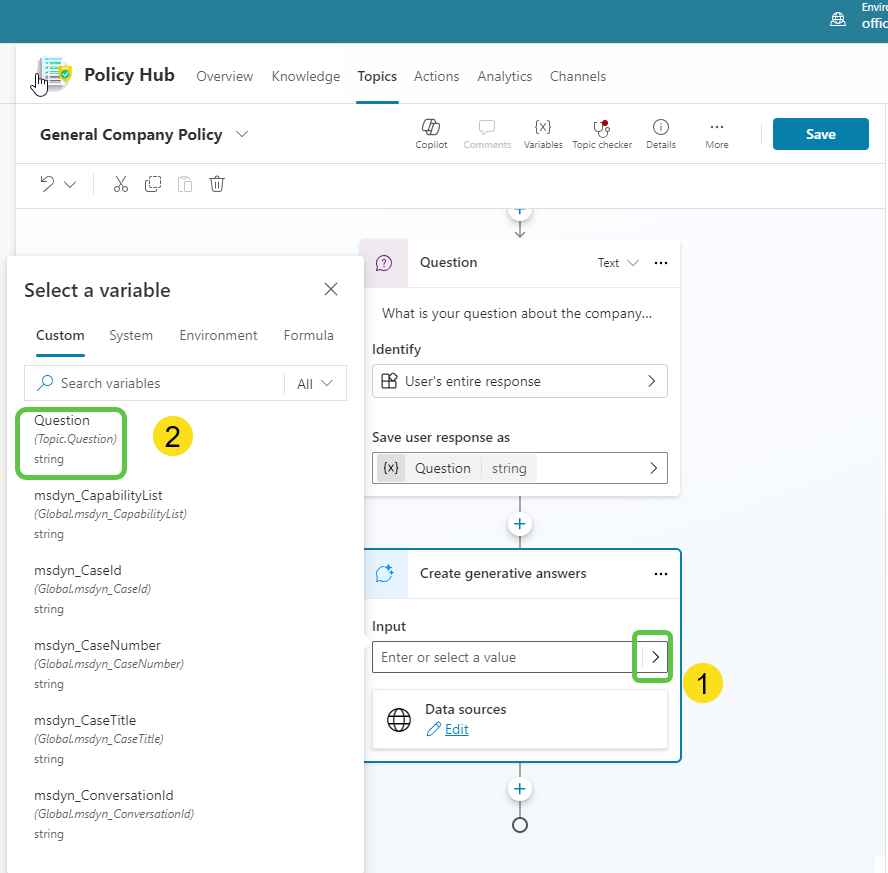Click the Edit data sources link
The width and height of the screenshot is (888, 873).
click(x=456, y=729)
